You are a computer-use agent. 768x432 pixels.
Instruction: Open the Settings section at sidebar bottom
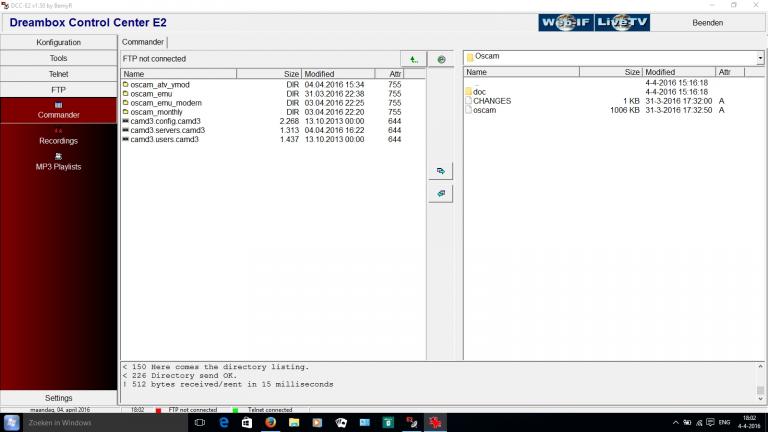[58, 398]
